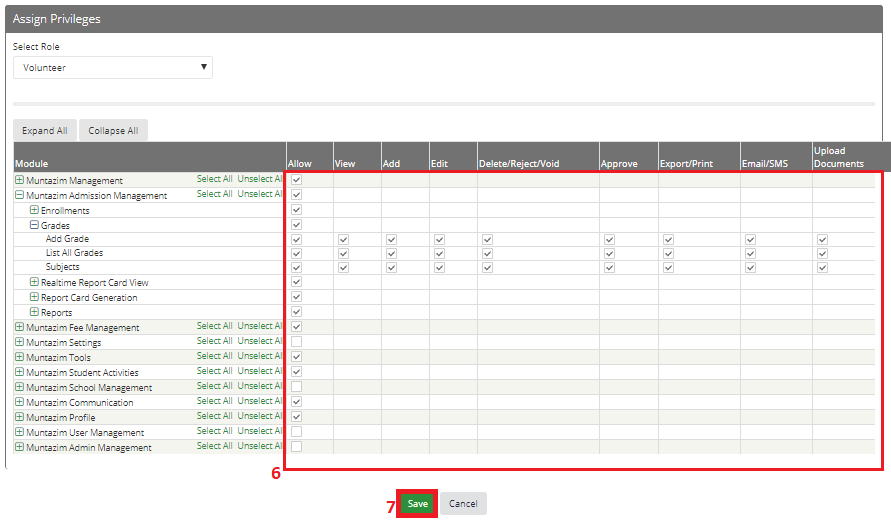
Task: Uncheck Add permission for Add Grade
Action: click(x=392, y=239)
